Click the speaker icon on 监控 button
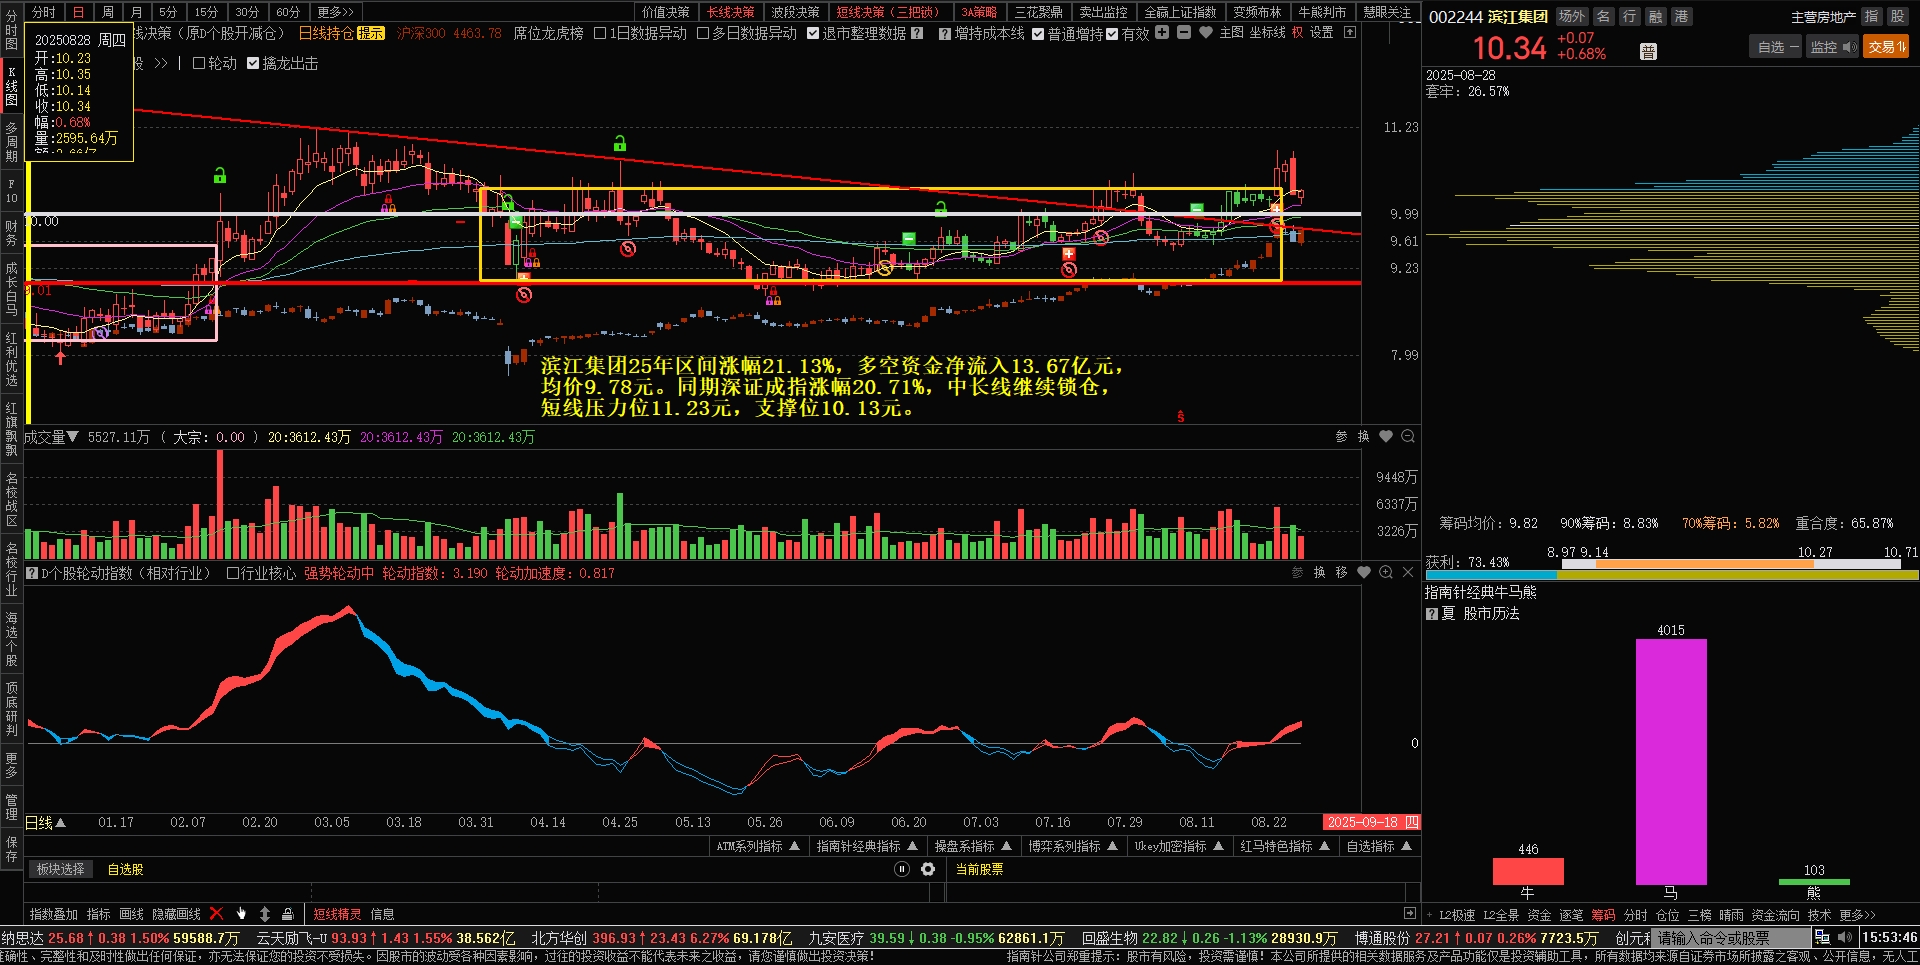This screenshot has width=1920, height=965. 1849,47
